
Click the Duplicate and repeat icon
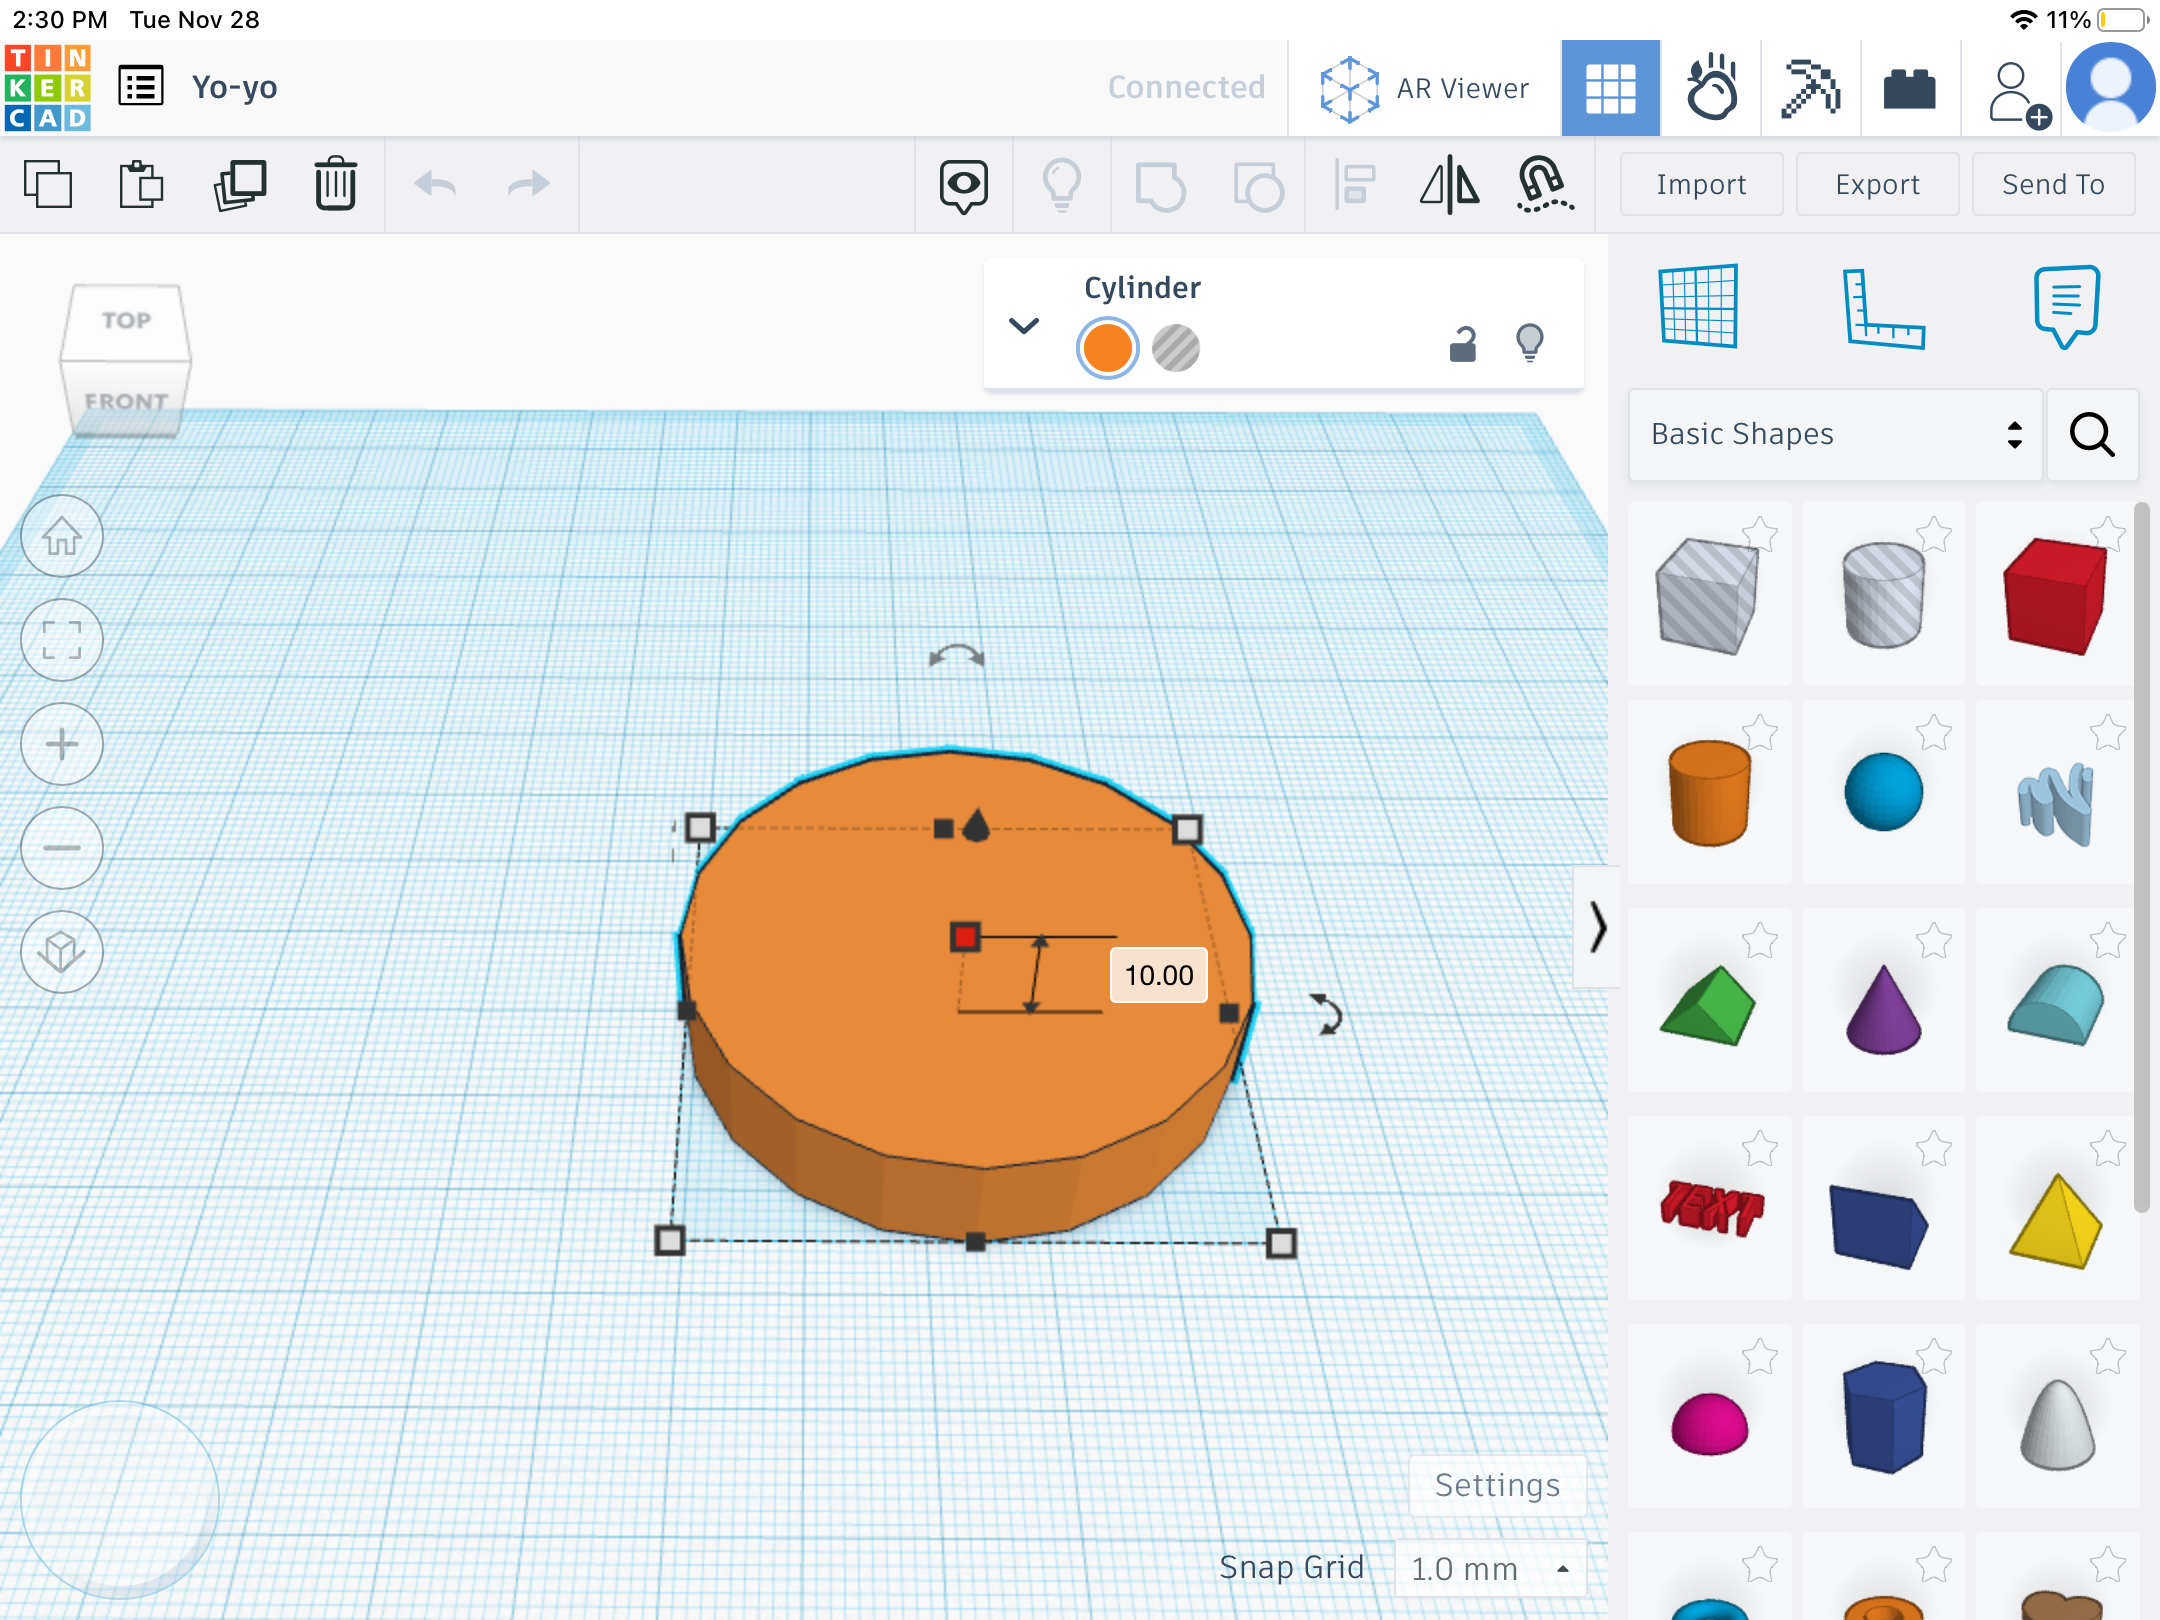(x=239, y=185)
